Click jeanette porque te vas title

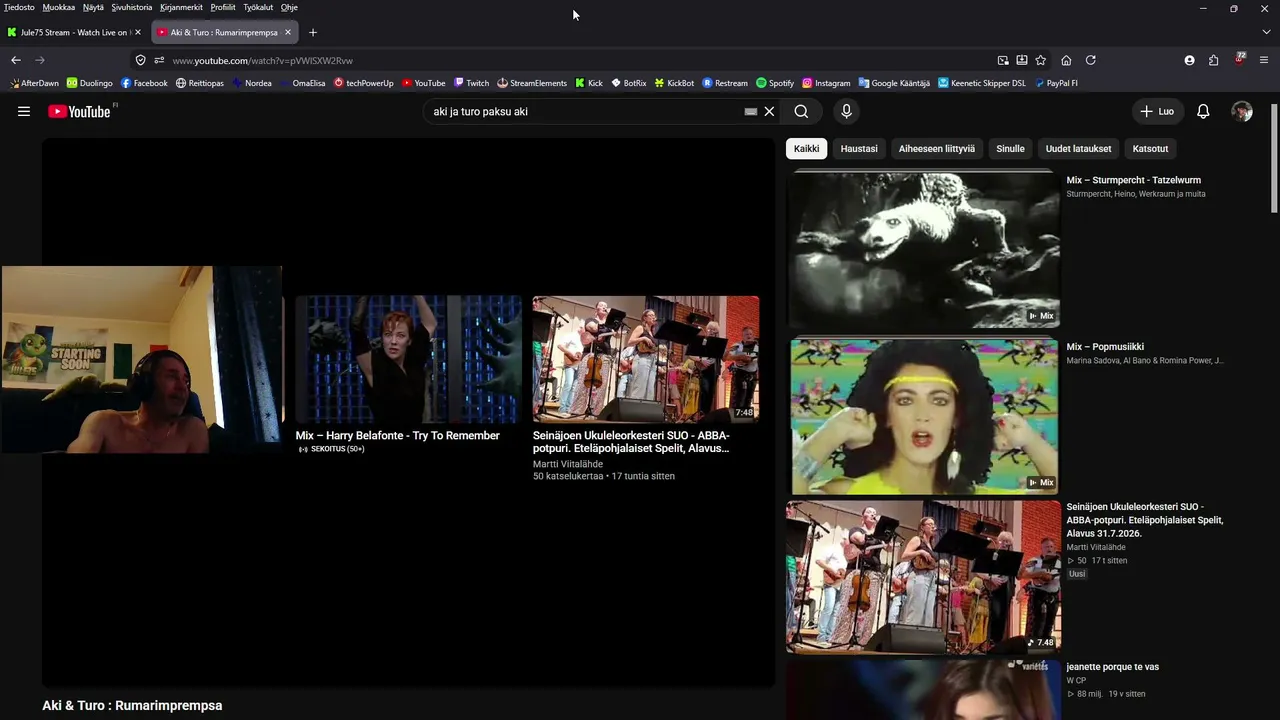[x=1112, y=667]
